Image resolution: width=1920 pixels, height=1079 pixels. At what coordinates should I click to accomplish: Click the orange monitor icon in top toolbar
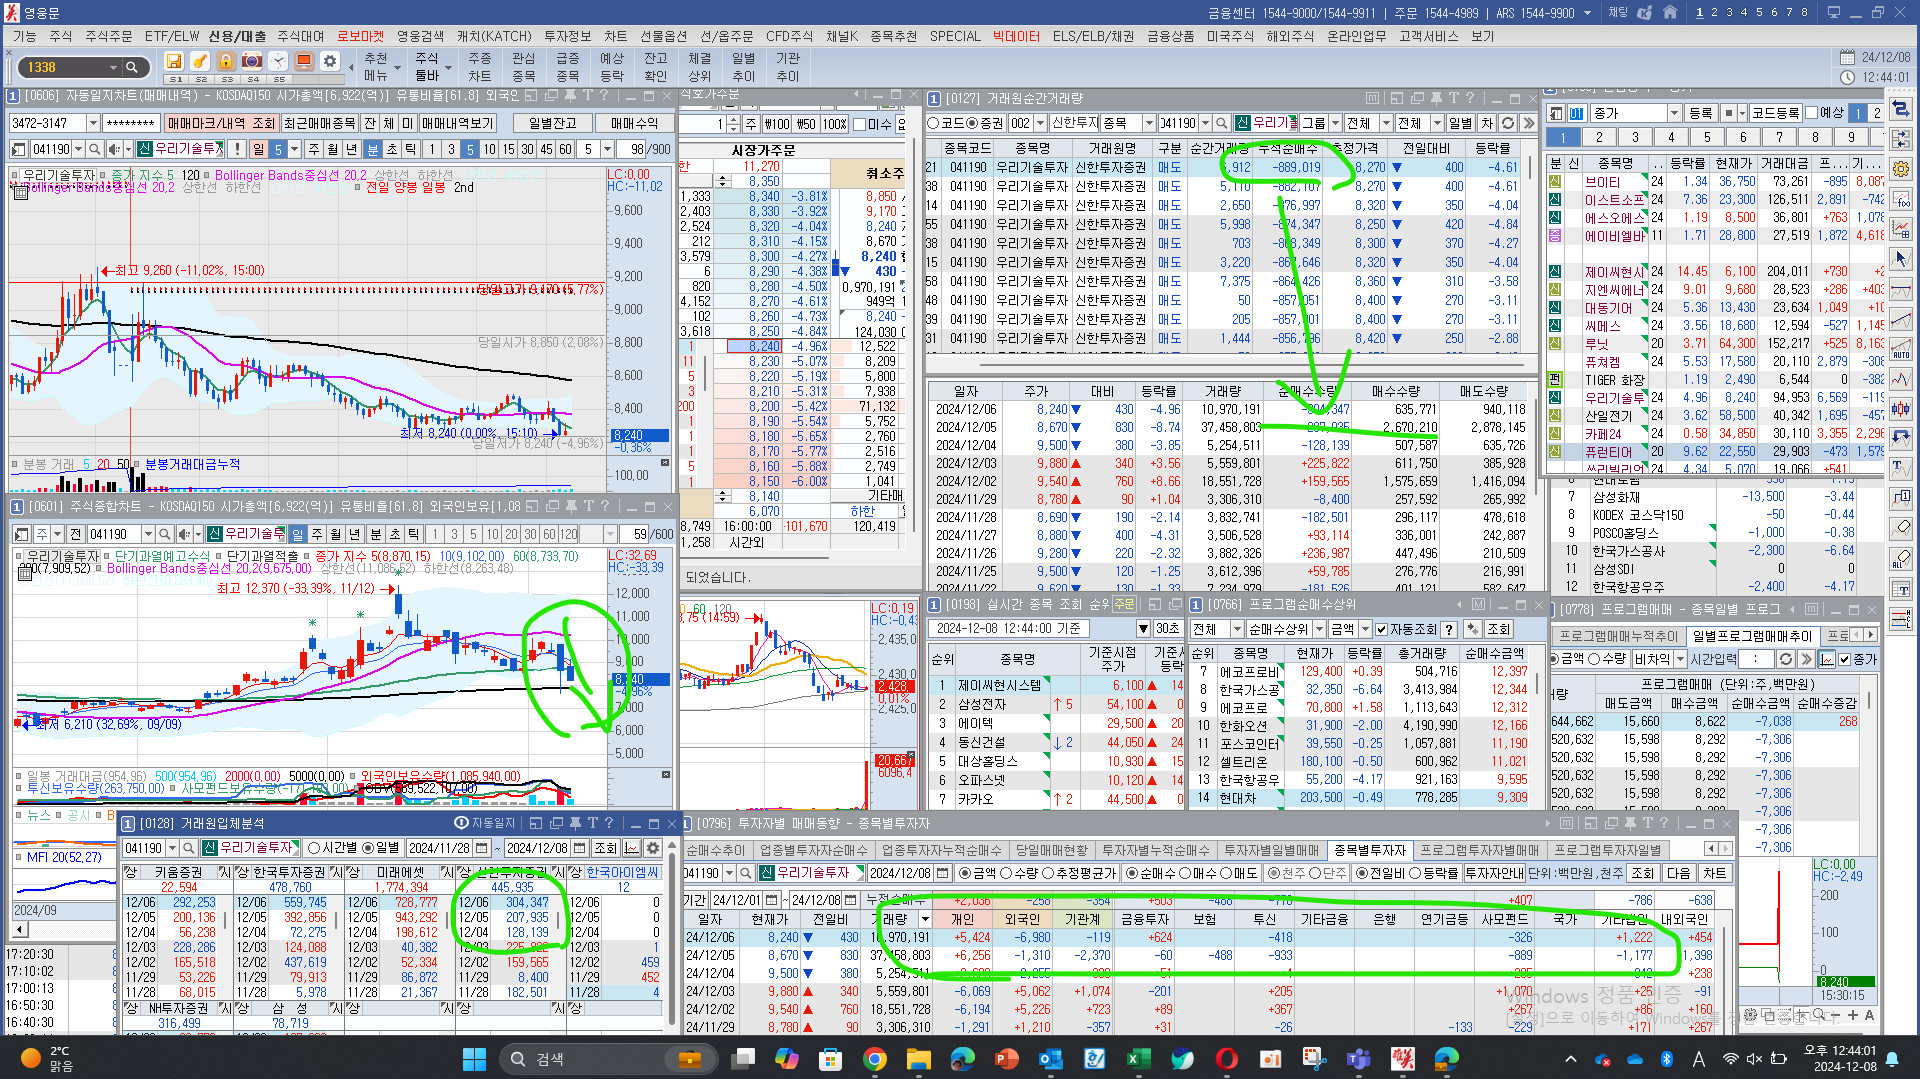(x=304, y=62)
